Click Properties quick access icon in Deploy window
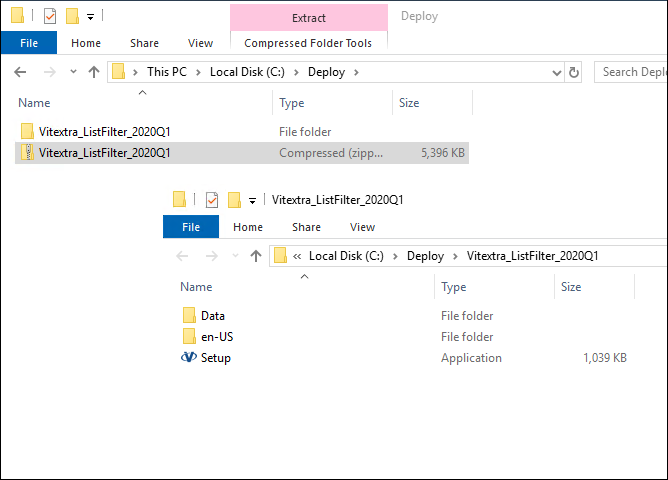 (50, 16)
